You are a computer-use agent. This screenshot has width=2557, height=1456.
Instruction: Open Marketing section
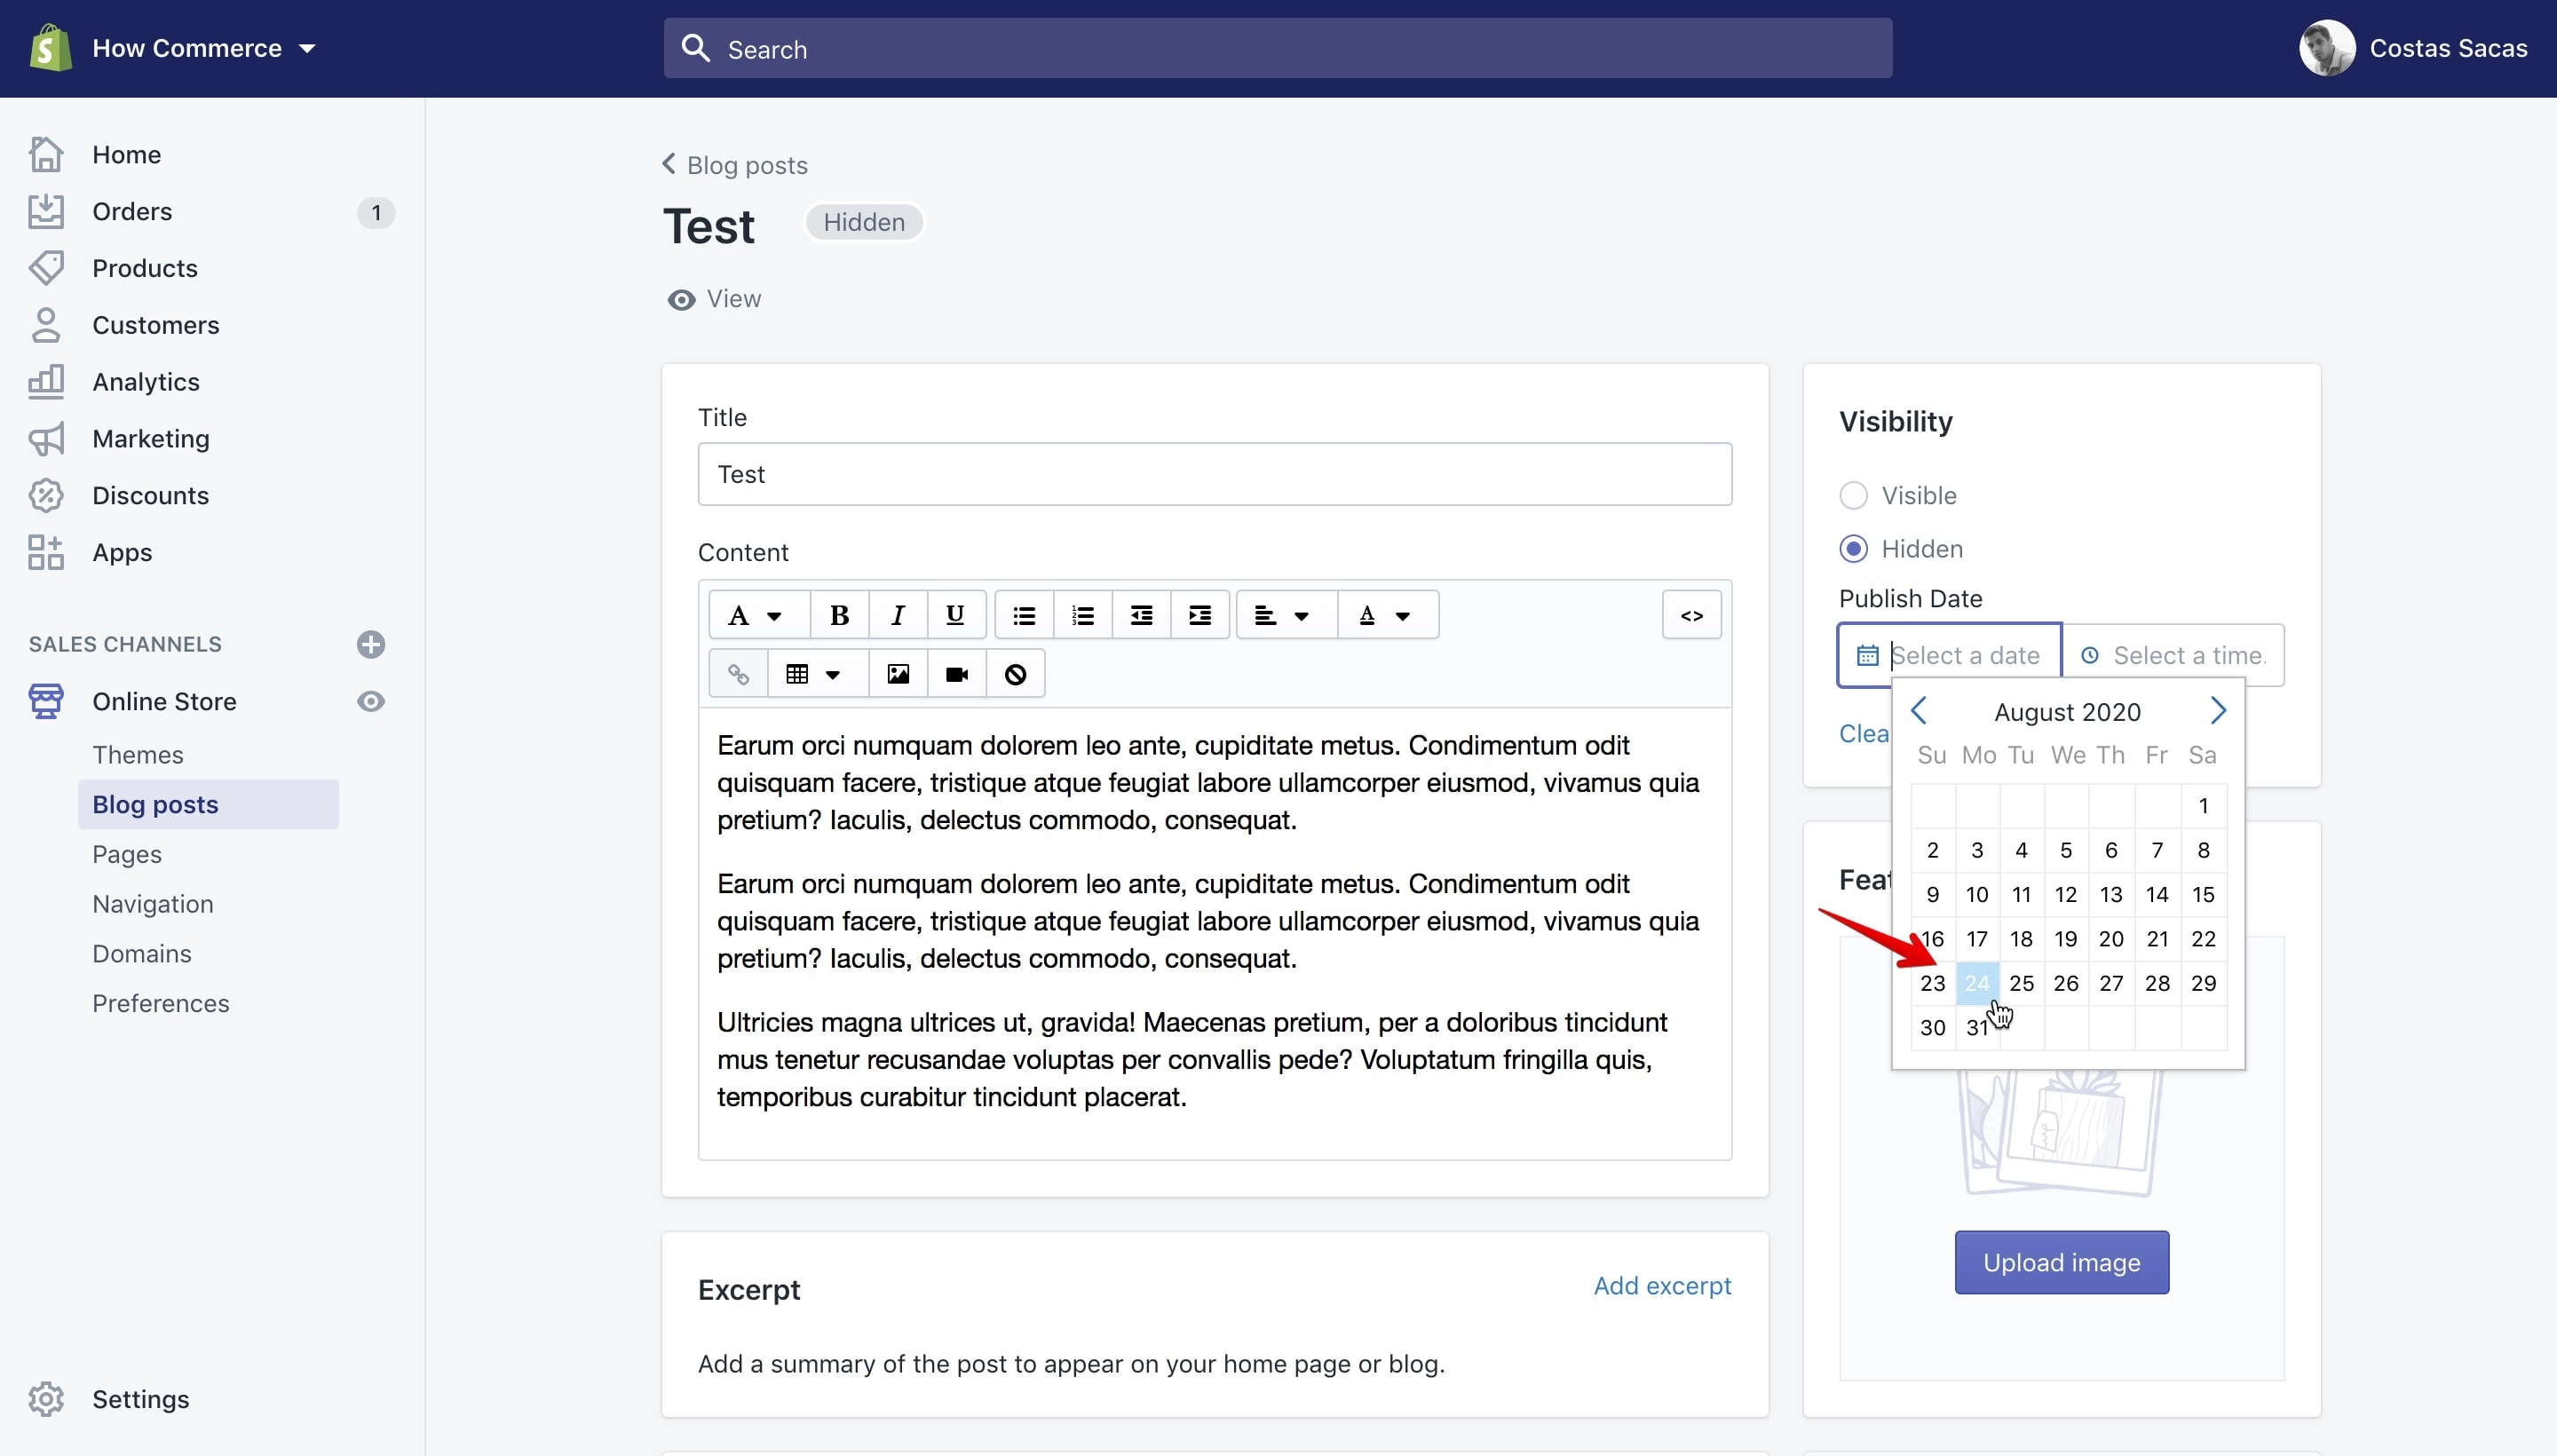click(150, 439)
